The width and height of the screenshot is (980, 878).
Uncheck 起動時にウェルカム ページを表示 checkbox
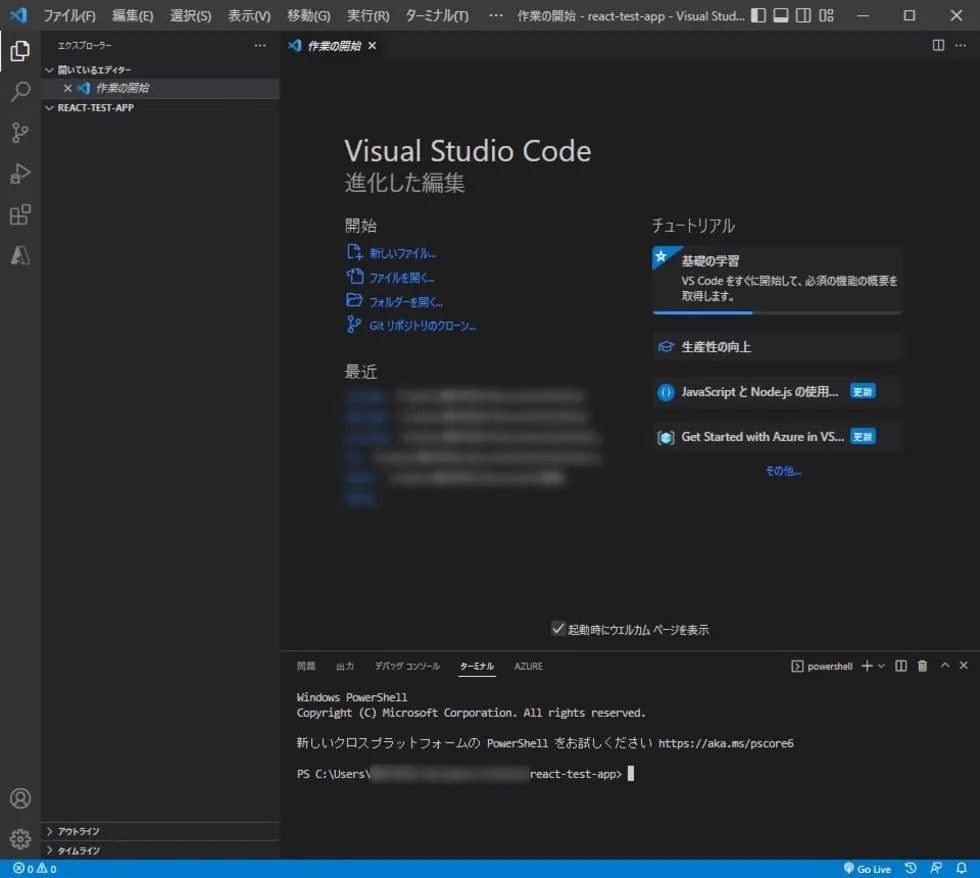558,629
